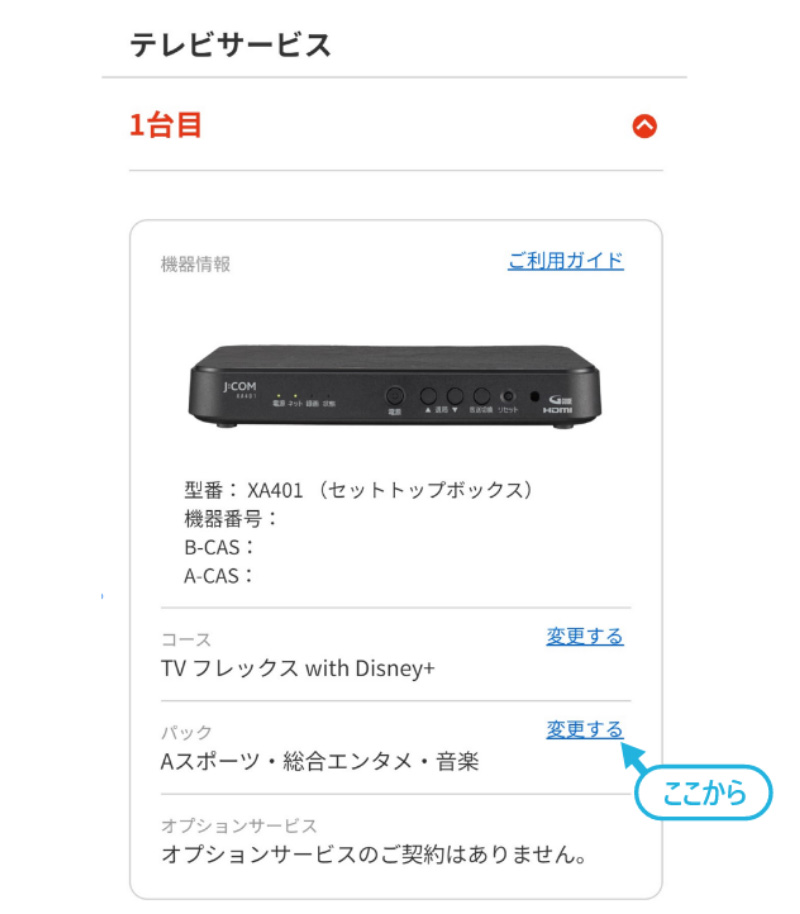This screenshot has width=800, height=914.
Task: Click the J:COM logo on the device
Action: [x=240, y=387]
